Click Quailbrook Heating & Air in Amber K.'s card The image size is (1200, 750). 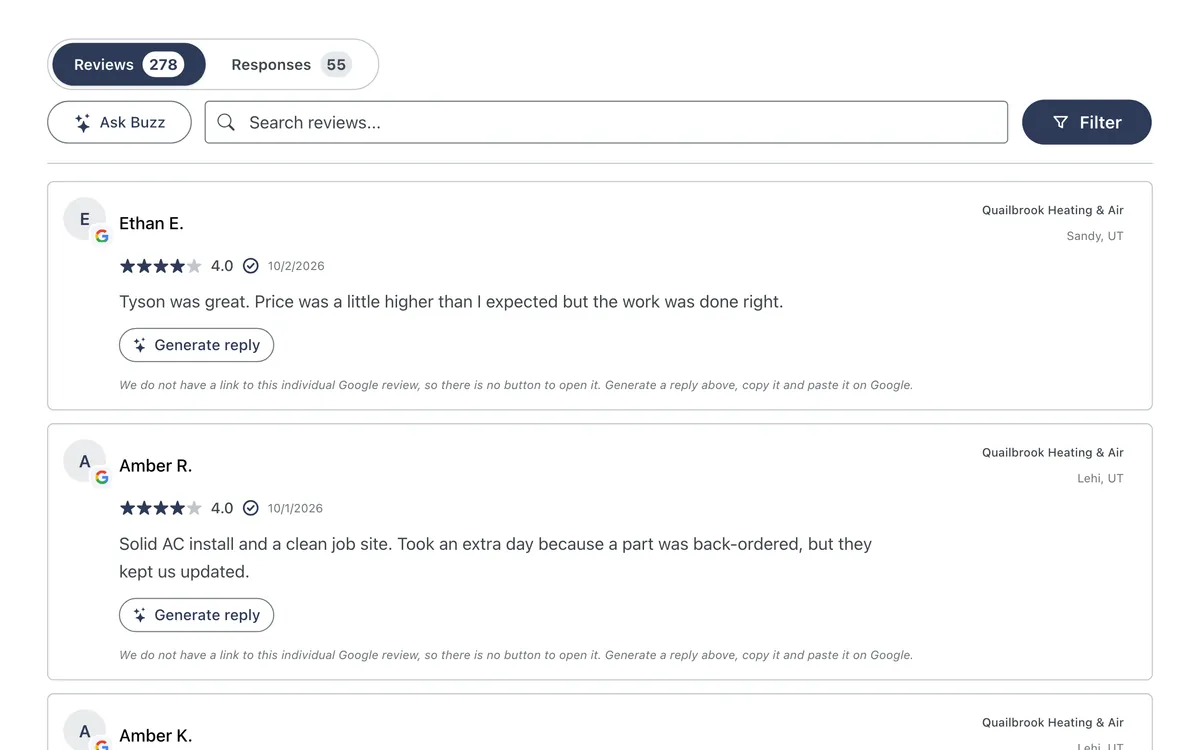coord(1053,722)
